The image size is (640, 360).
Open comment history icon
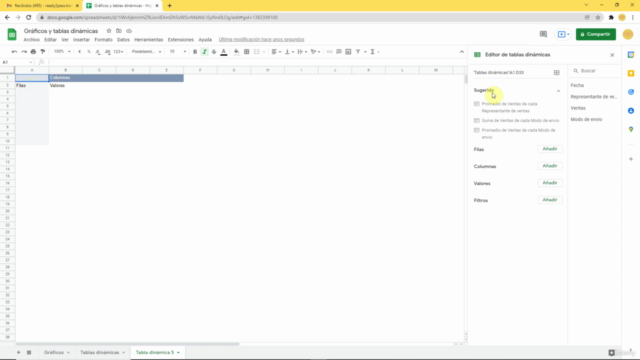coord(543,34)
